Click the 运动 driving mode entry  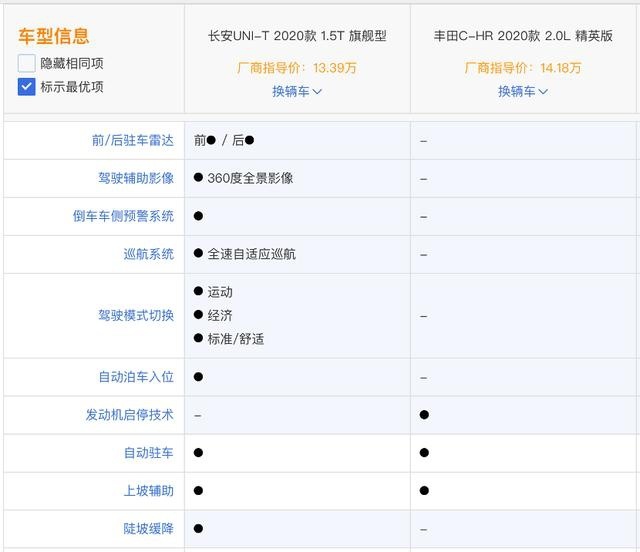220,292
